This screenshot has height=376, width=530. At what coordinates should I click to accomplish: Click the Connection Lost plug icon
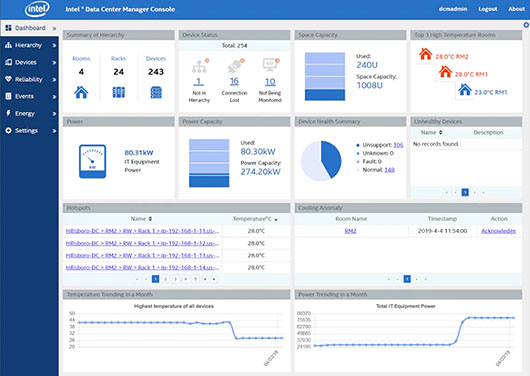pyautogui.click(x=234, y=67)
